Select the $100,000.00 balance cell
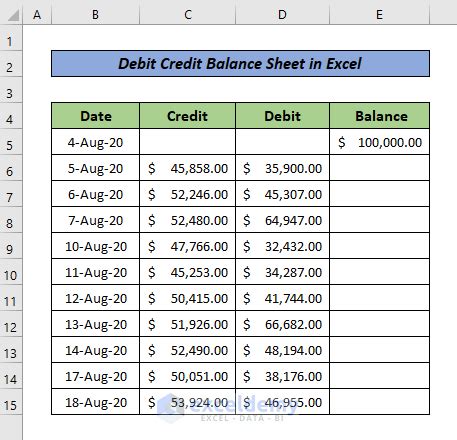 coord(379,142)
